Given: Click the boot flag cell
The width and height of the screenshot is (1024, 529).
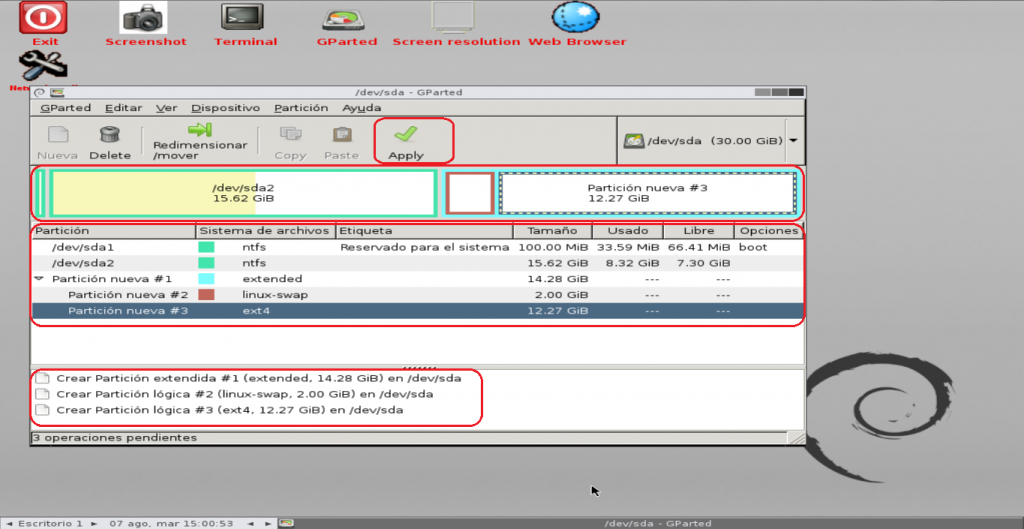Looking at the screenshot, I should [753, 248].
